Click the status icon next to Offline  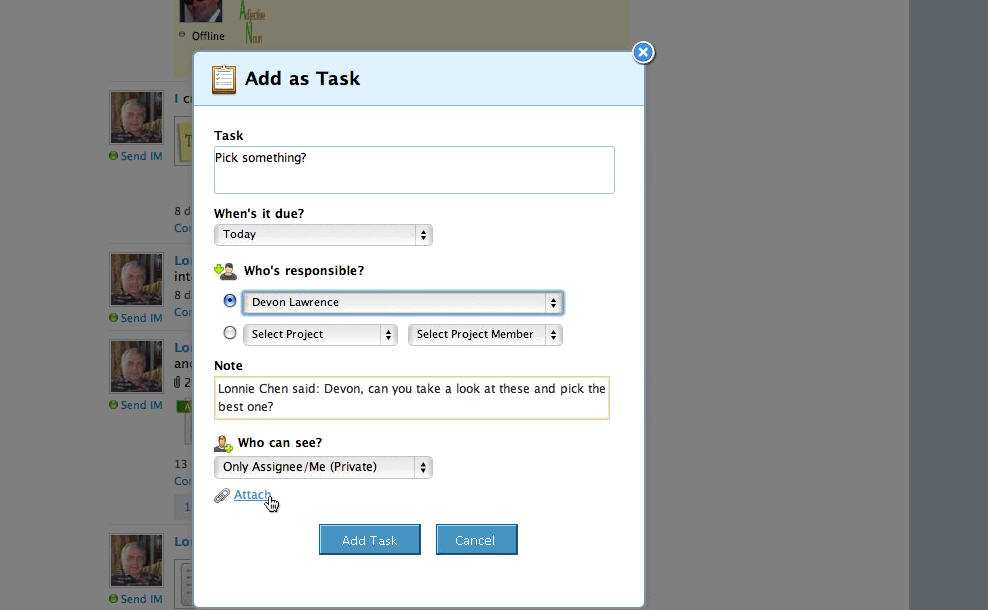(182, 35)
